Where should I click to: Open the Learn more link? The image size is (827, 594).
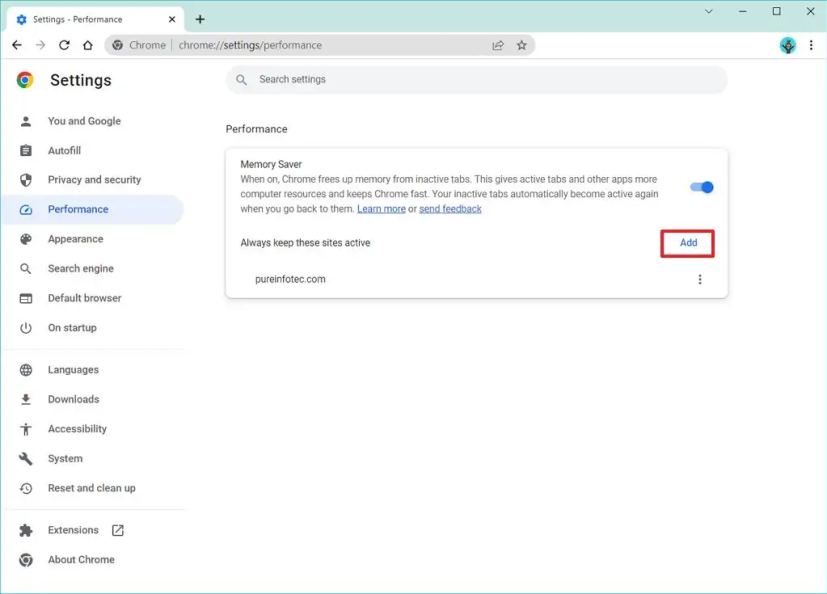(x=381, y=209)
